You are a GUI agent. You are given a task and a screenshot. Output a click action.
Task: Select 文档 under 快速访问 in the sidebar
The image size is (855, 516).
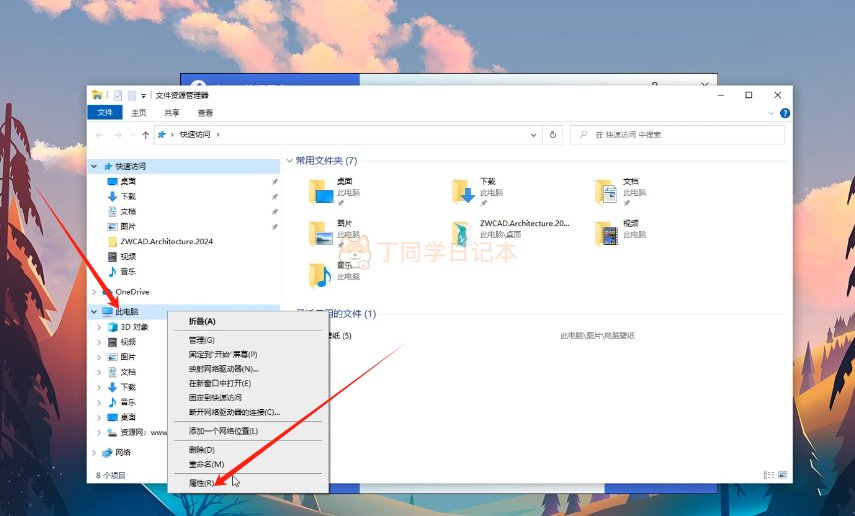[x=128, y=211]
